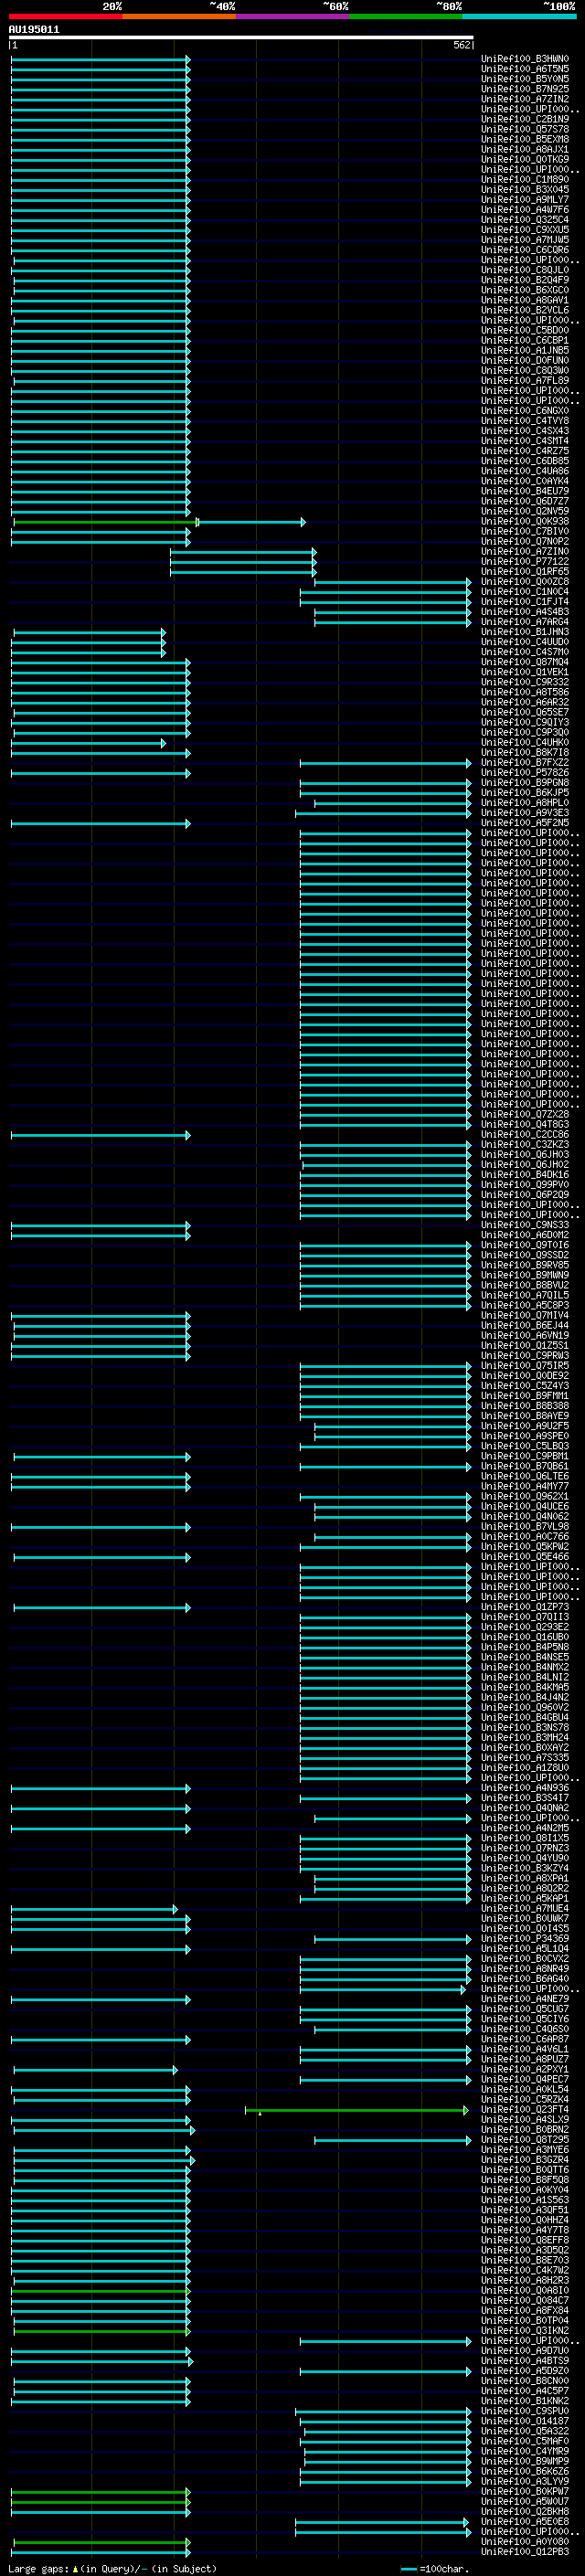
Task: Click the cyan ~100% identity legend segment
Action: tap(519, 16)
